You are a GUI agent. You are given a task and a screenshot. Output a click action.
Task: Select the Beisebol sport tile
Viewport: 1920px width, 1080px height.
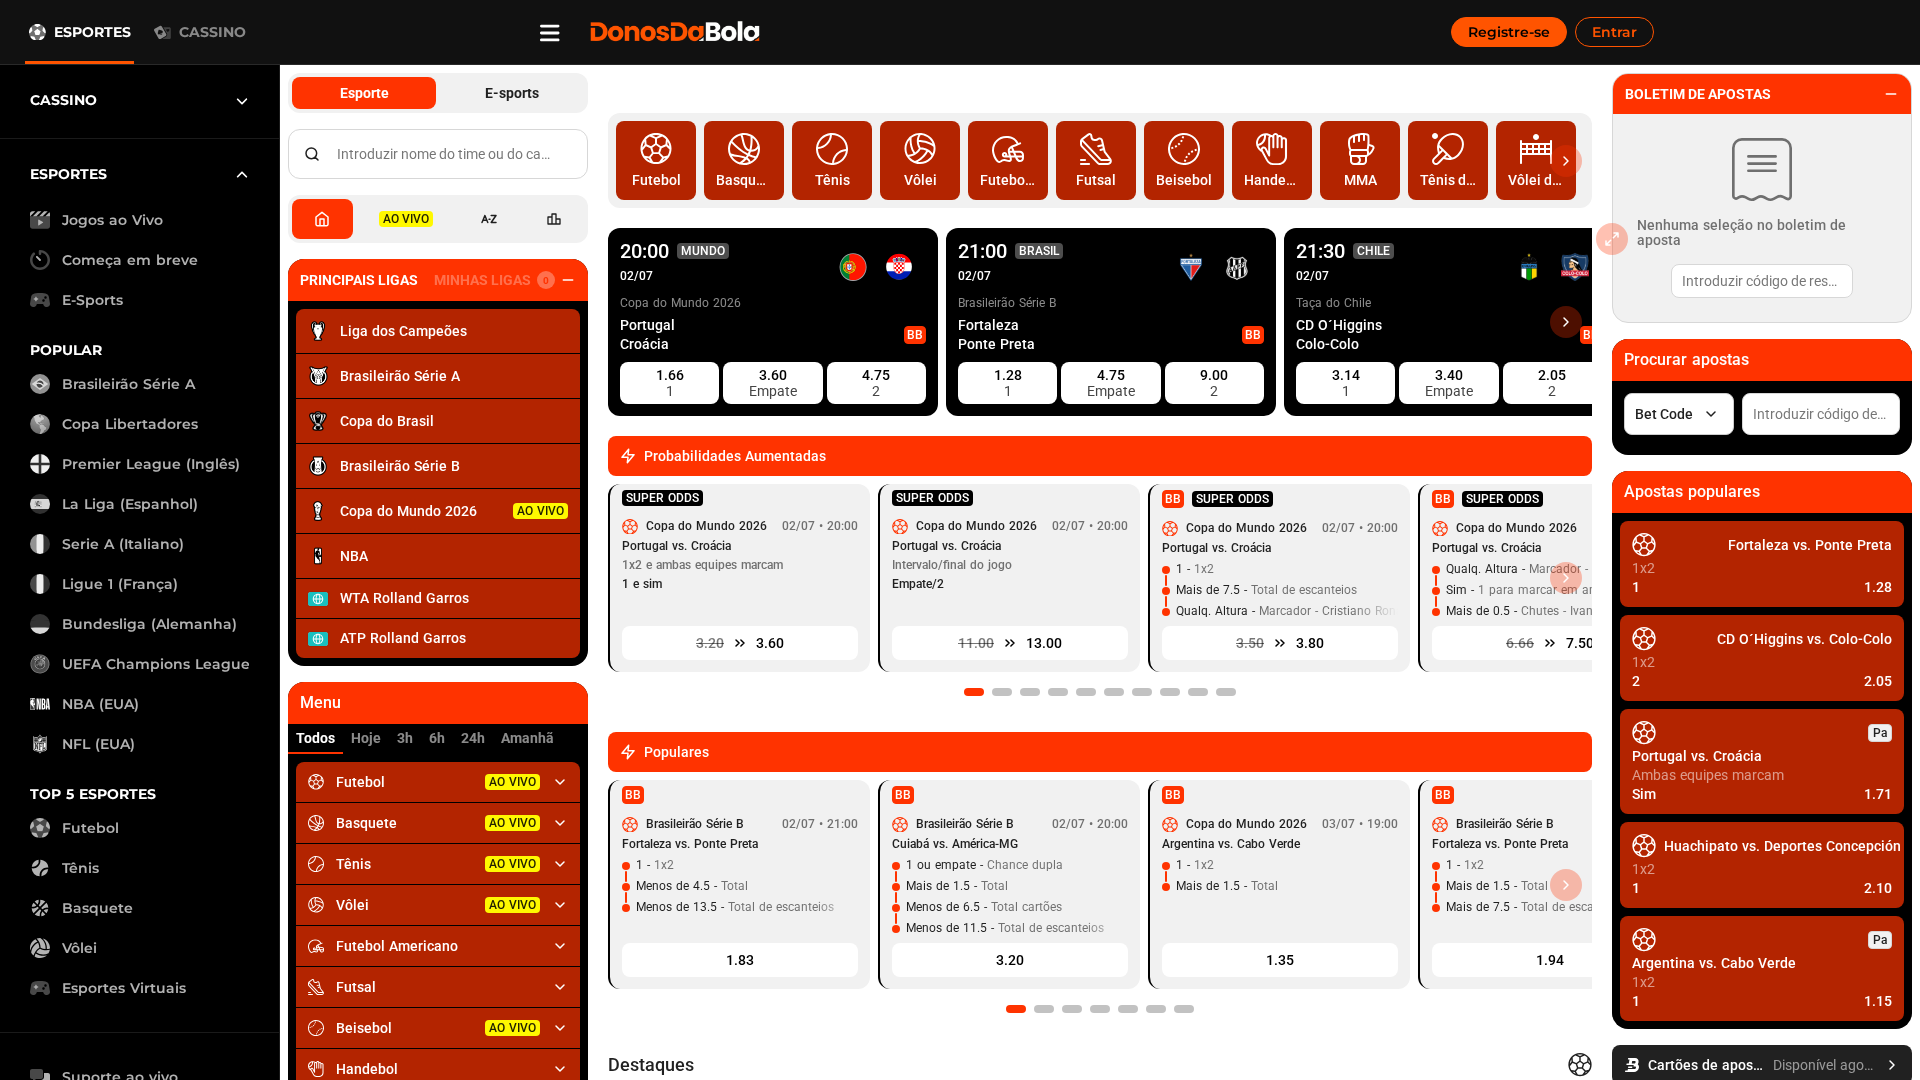(1184, 160)
